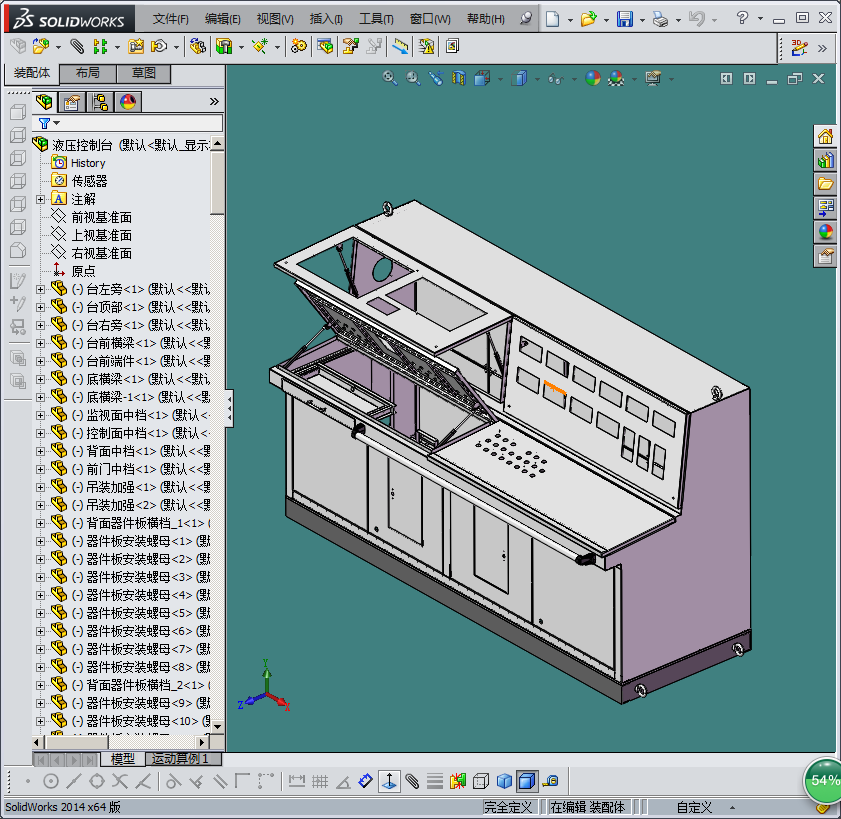This screenshot has width=841, height=819.
Task: Toggle the wireframe cube display icon
Action: click(481, 781)
